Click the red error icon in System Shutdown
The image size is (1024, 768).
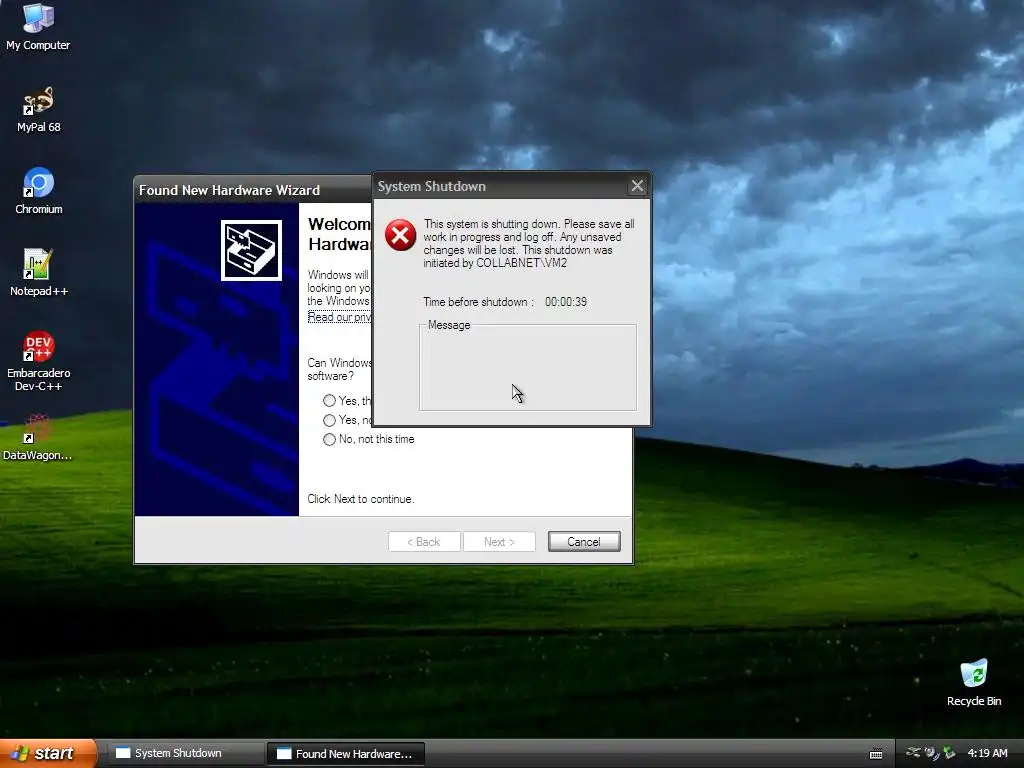(x=400, y=235)
